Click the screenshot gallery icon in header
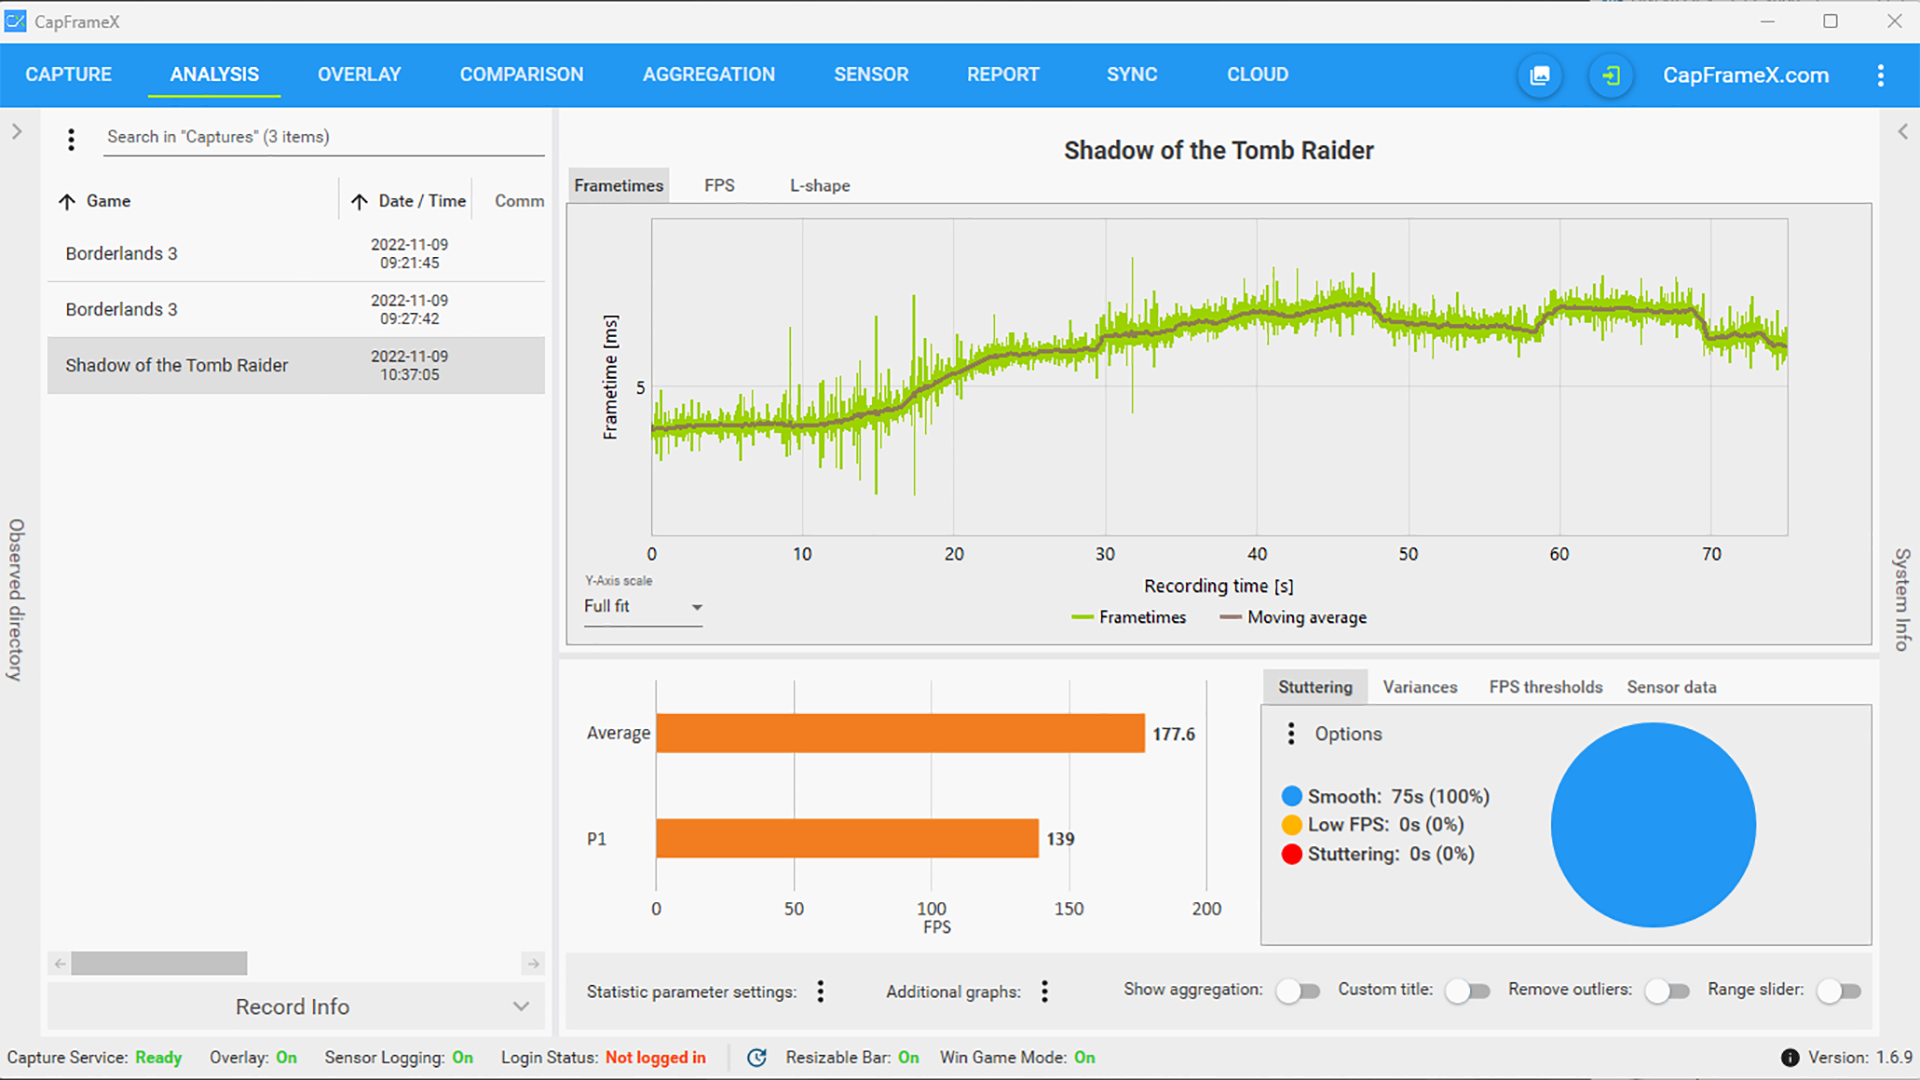This screenshot has height=1080, width=1920. [x=1540, y=75]
